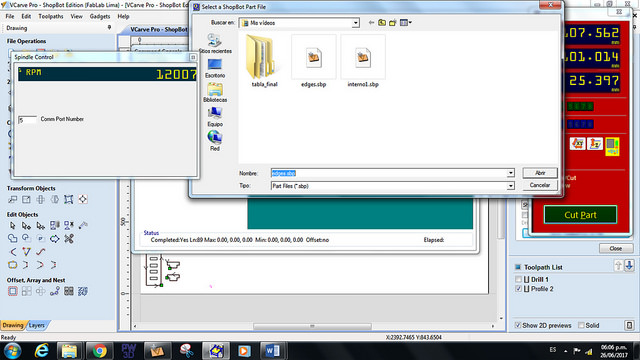The height and width of the screenshot is (360, 640).
Task: Open the view menu dropdown in file dialog
Action: [406, 23]
